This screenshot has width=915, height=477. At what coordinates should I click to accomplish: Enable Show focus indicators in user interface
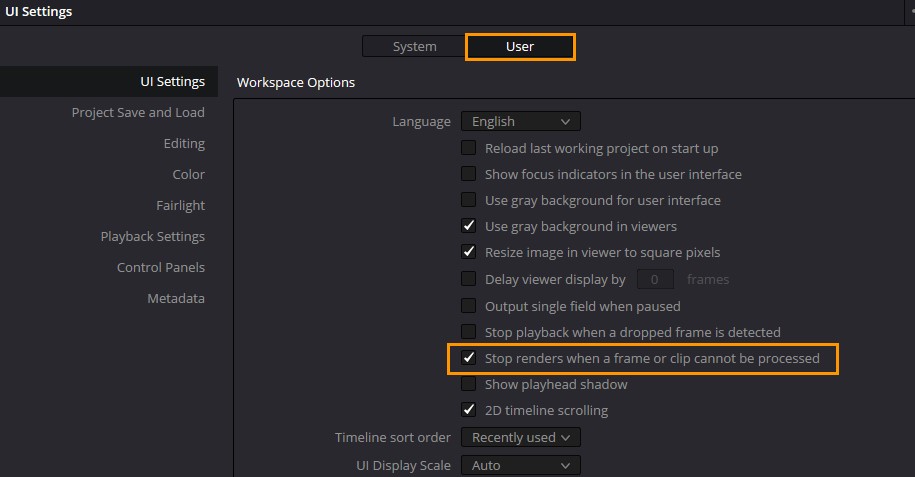[468, 174]
